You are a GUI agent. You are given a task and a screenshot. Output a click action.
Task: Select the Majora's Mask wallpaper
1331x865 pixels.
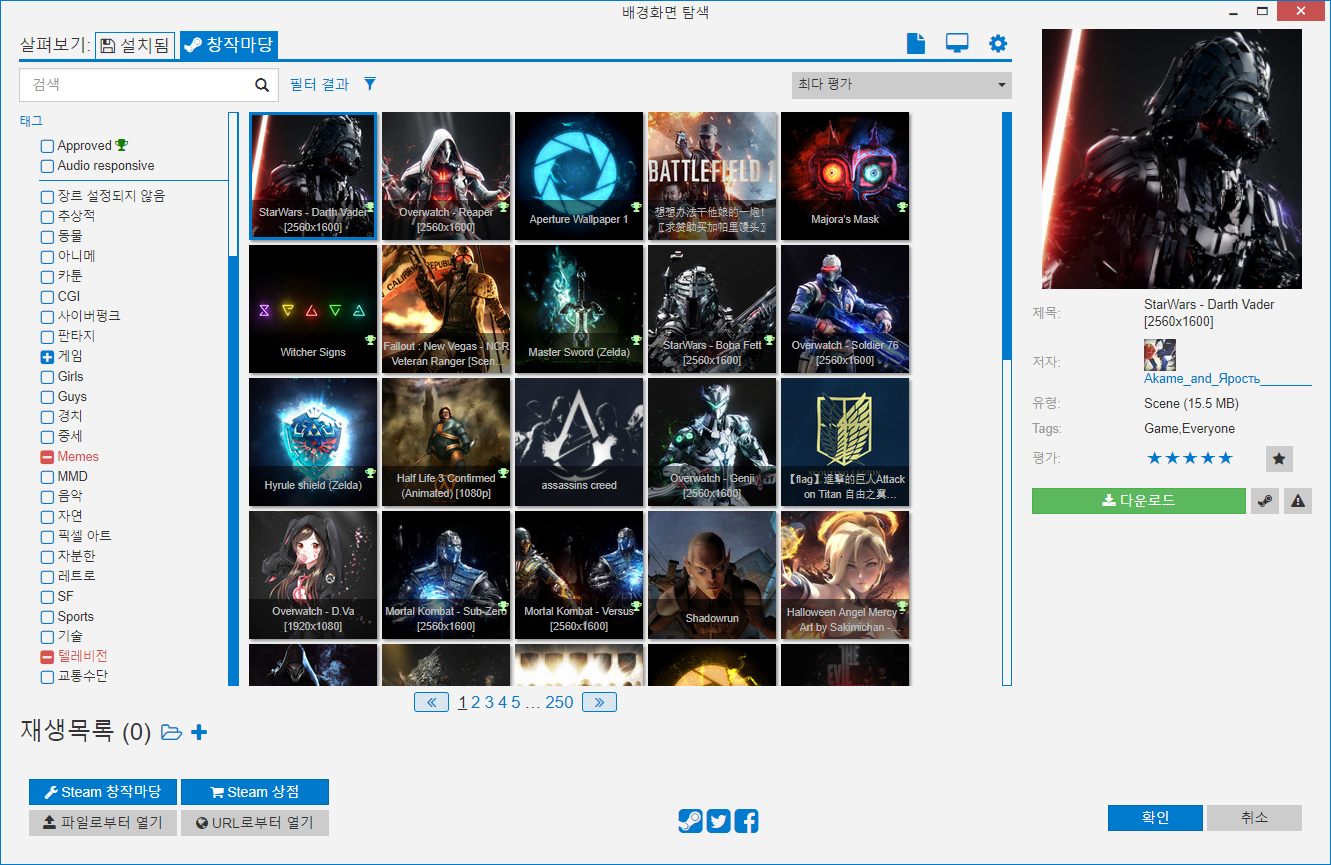845,176
